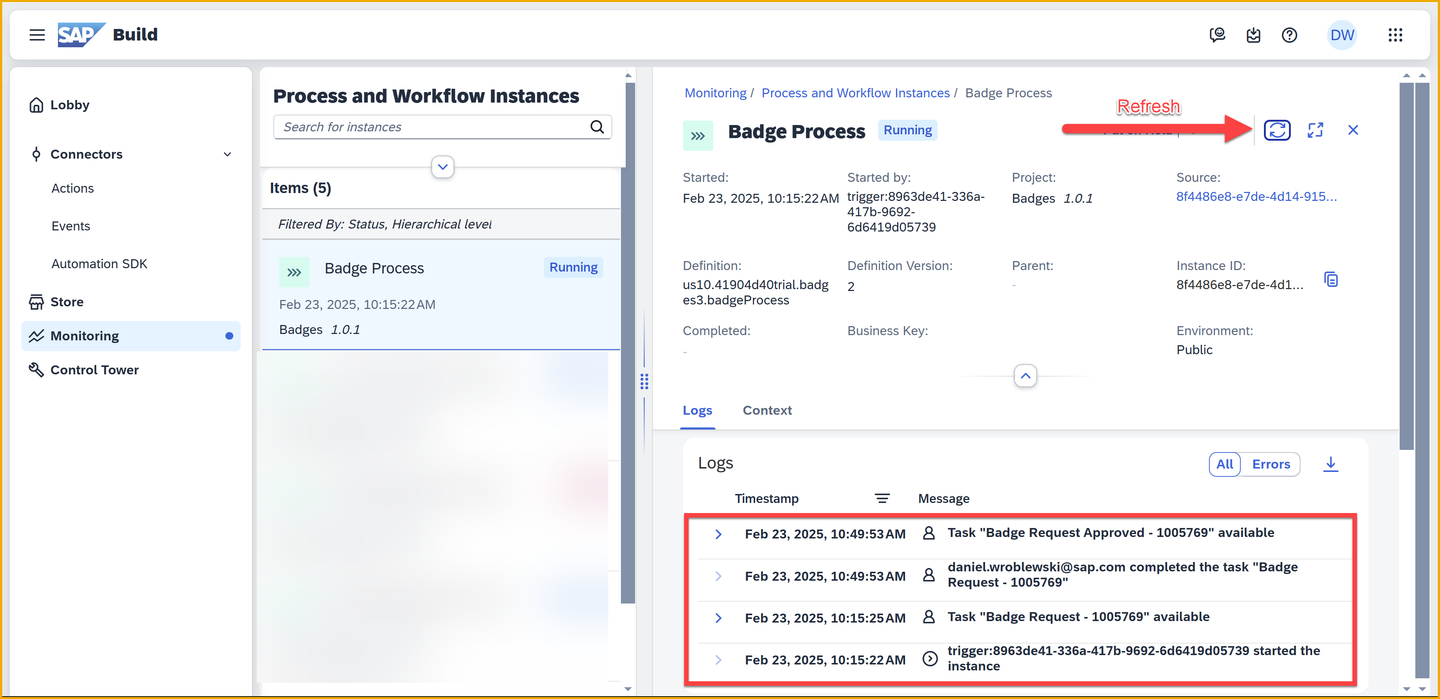Select the Badge Process instance list item
1440x699 pixels.
[441, 294]
